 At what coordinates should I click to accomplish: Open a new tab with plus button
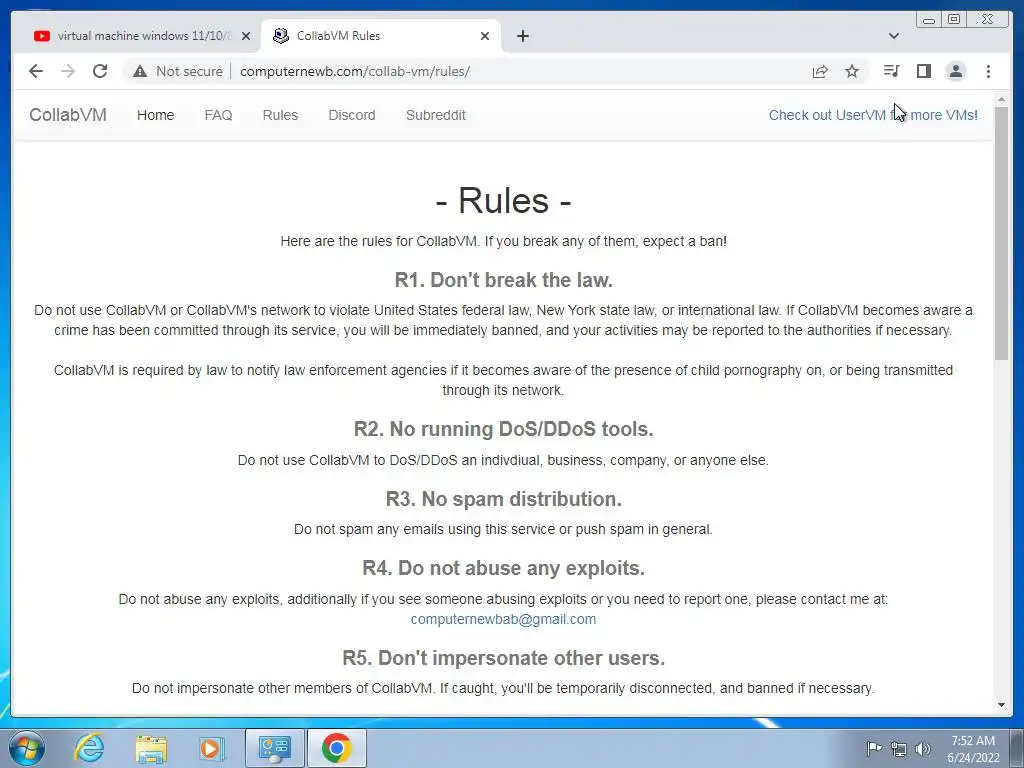click(x=522, y=36)
